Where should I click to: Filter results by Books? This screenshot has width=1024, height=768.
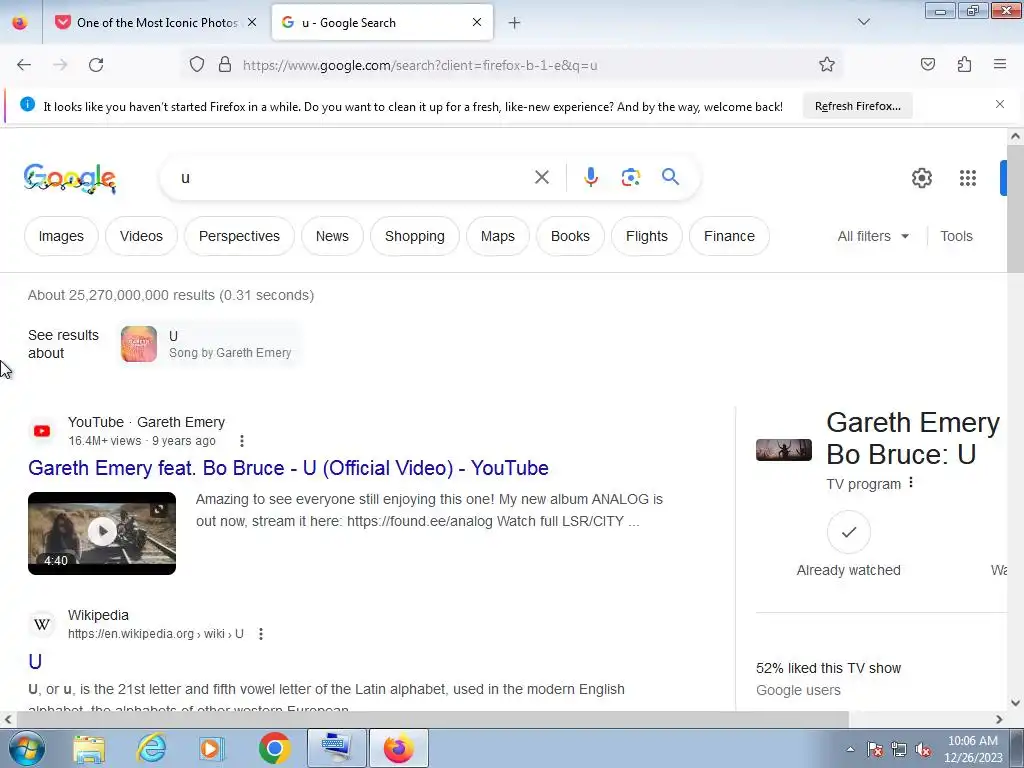click(570, 236)
